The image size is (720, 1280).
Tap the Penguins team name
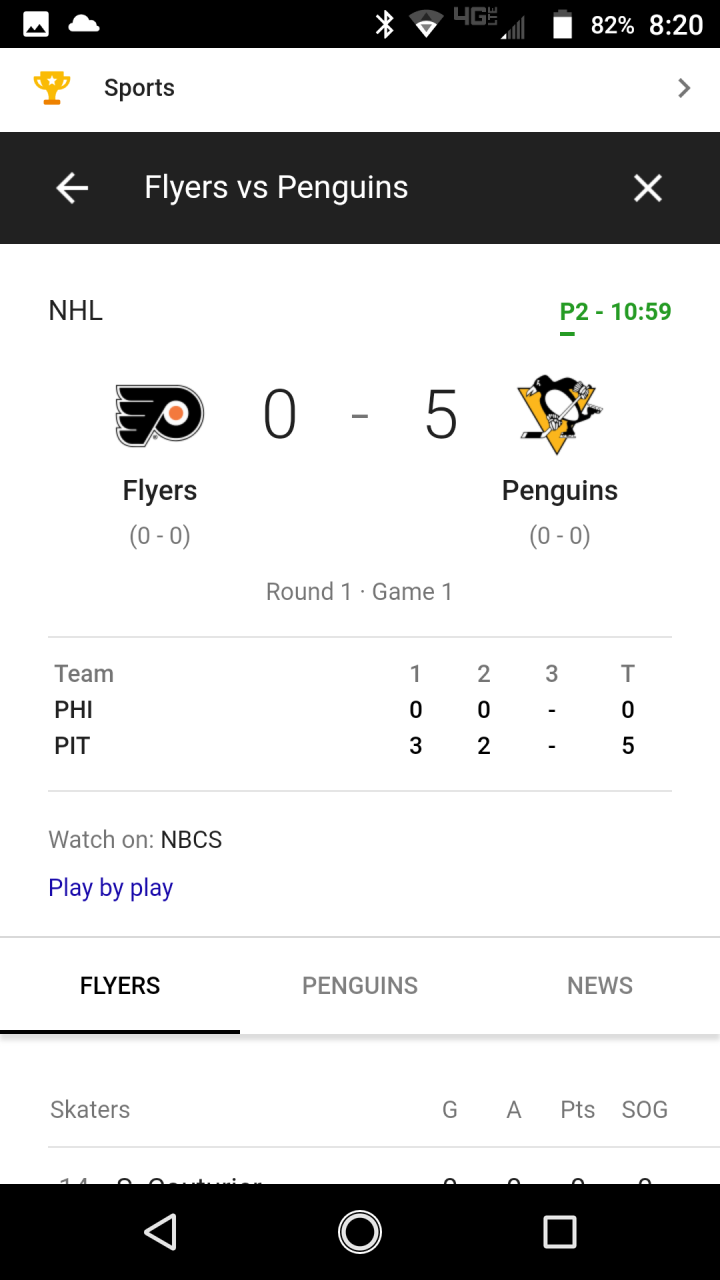(560, 491)
